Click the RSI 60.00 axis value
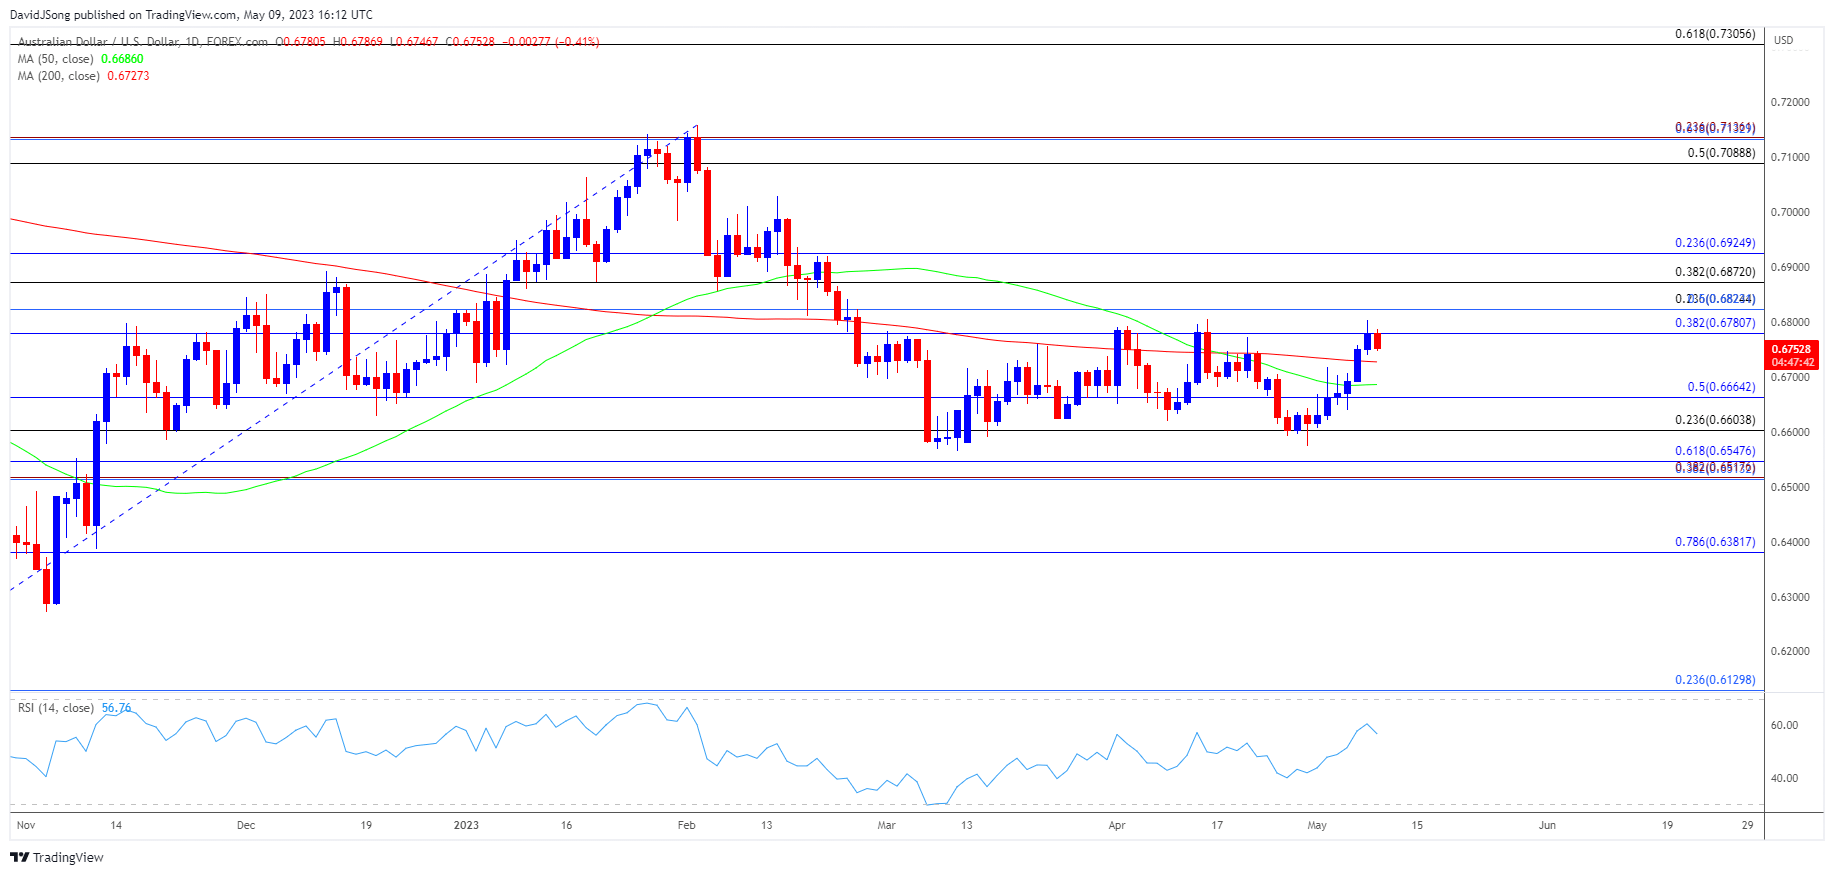 click(x=1784, y=726)
